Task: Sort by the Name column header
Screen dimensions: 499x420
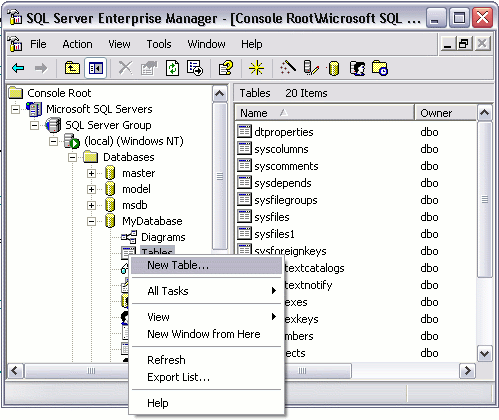Action: [x=324, y=113]
